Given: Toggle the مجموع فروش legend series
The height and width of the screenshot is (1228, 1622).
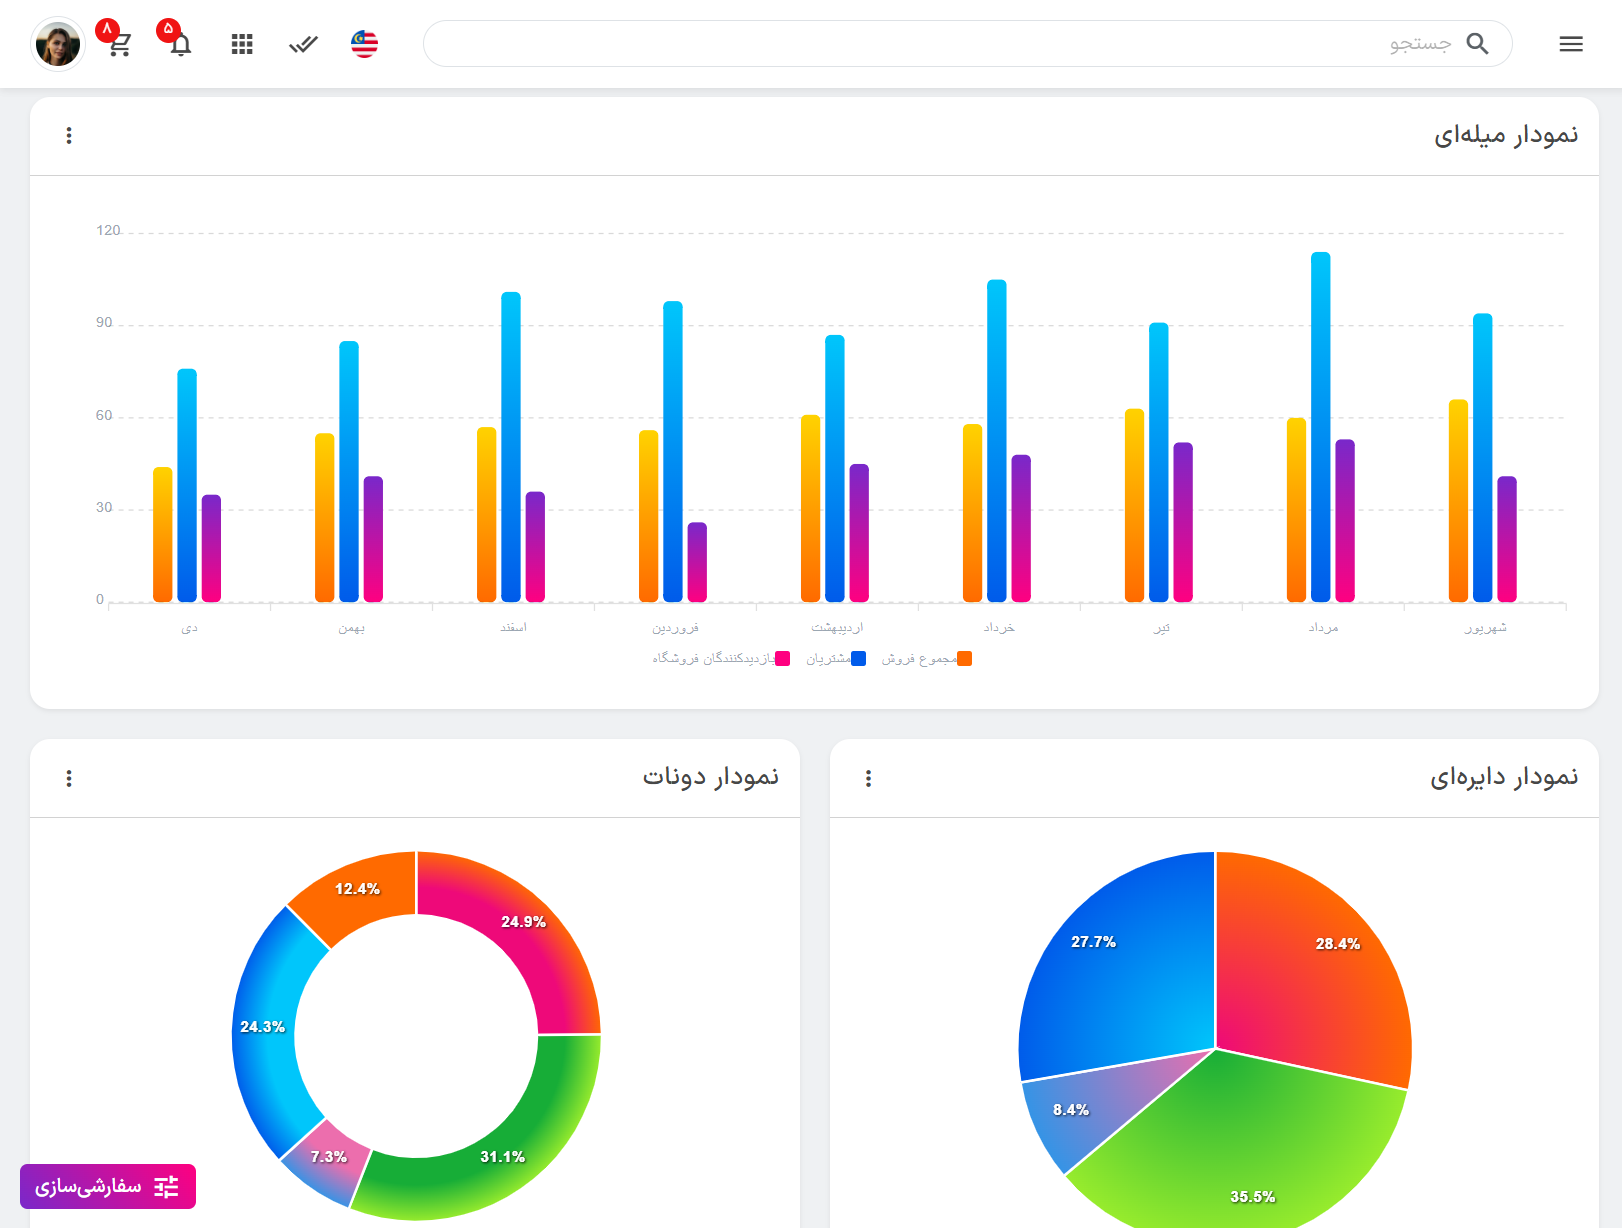Looking at the screenshot, I should (x=927, y=658).
